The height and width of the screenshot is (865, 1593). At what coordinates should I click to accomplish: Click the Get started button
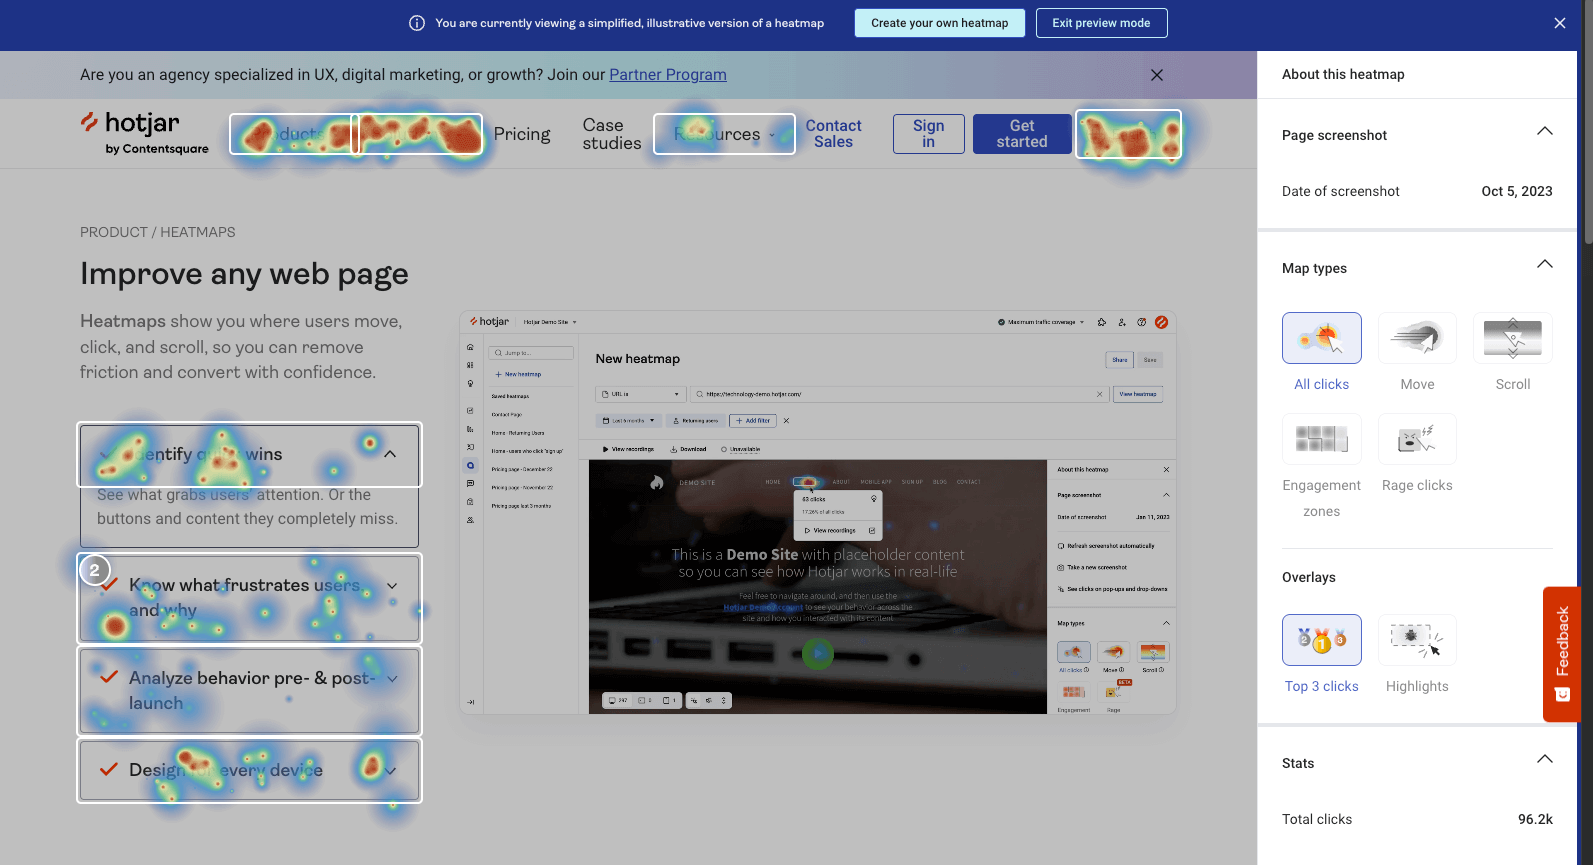click(1022, 134)
